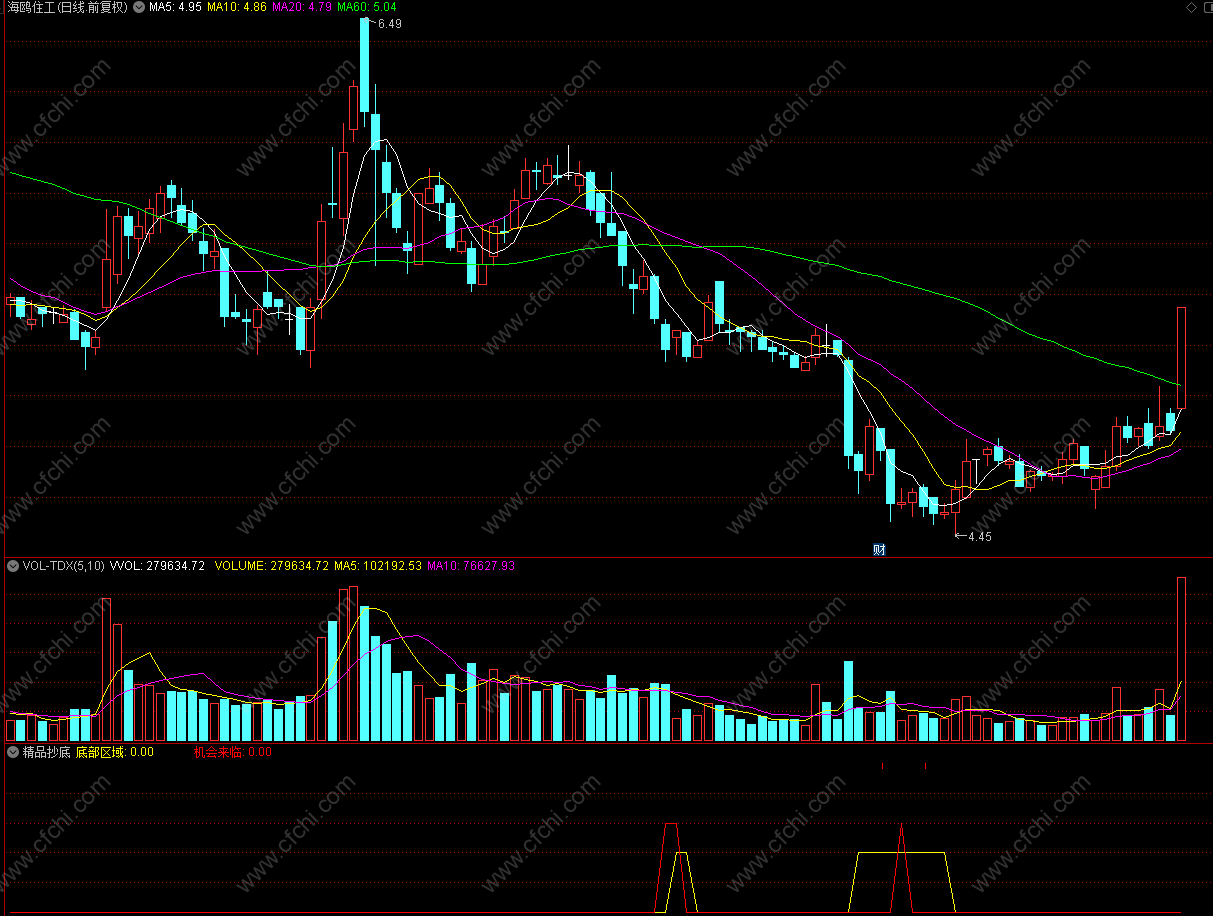
Task: Select the VOLUME: 279634.72 value
Action: 272,566
